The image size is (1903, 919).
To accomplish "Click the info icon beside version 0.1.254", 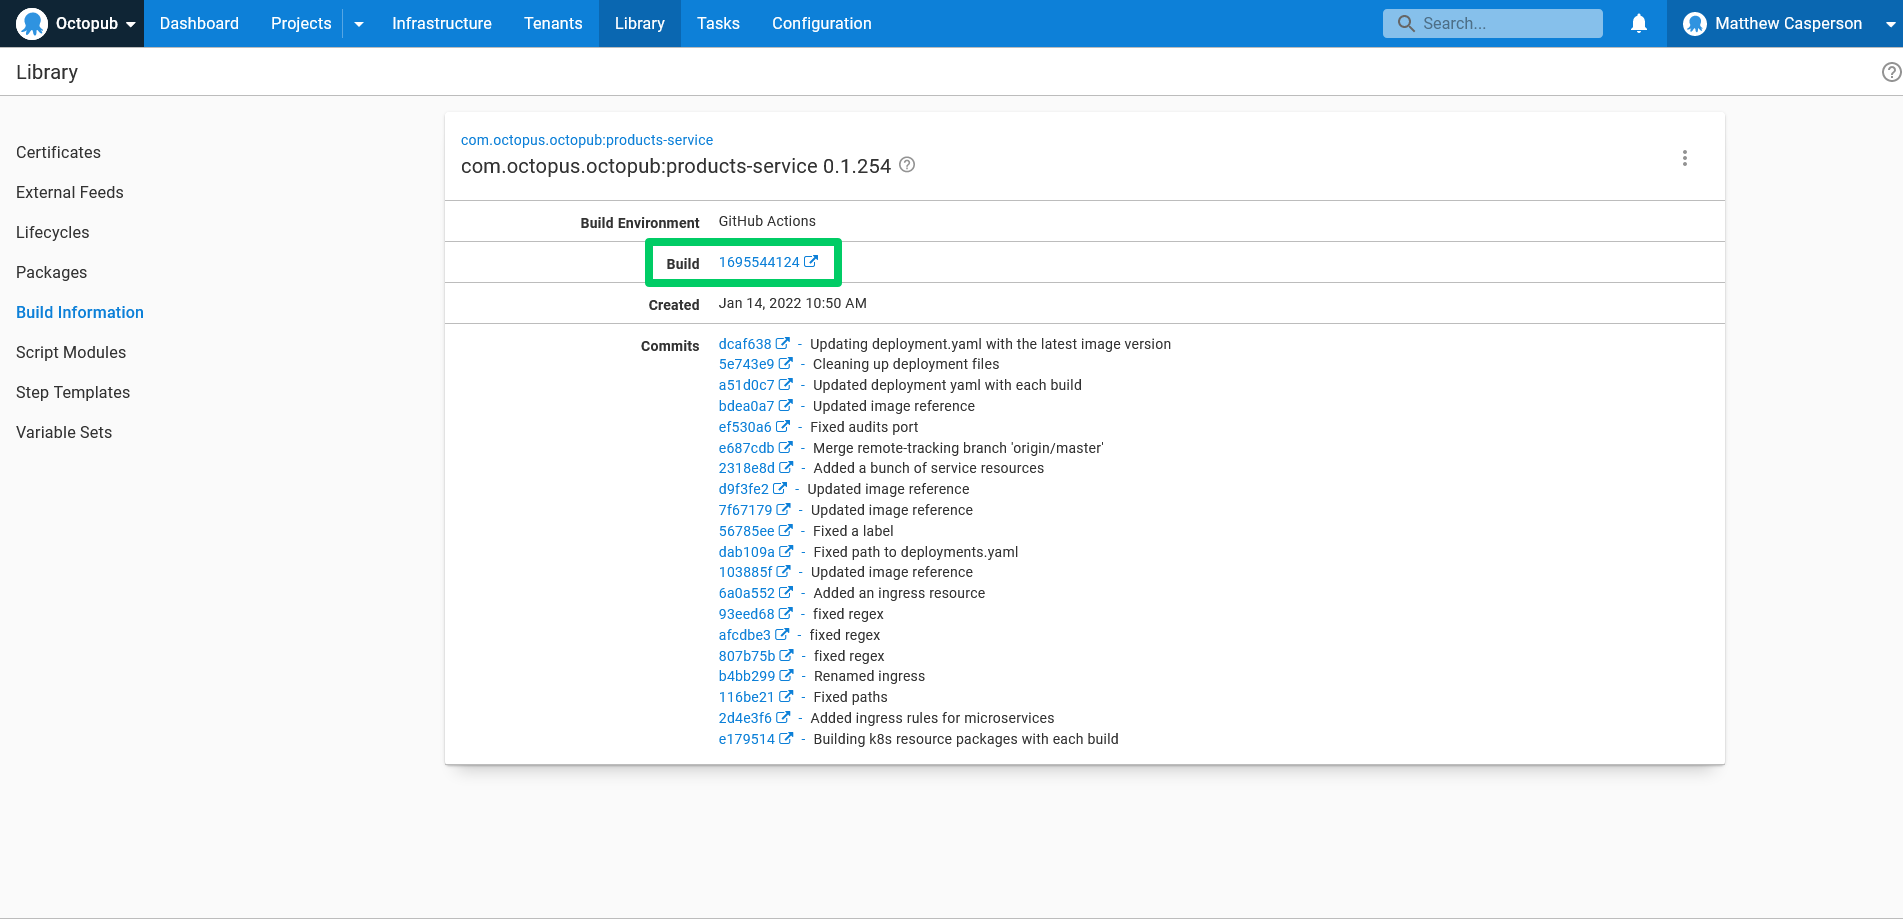I will pos(907,165).
